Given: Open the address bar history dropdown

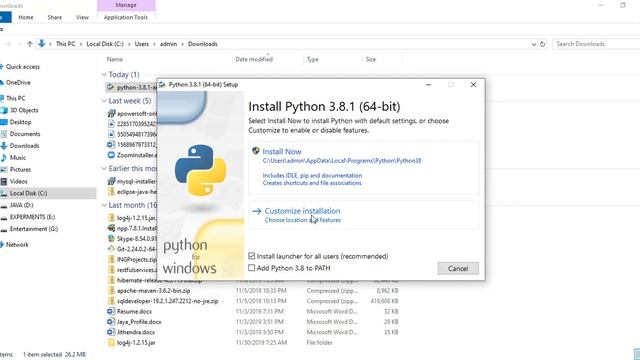Looking at the screenshot, I should [x=534, y=44].
